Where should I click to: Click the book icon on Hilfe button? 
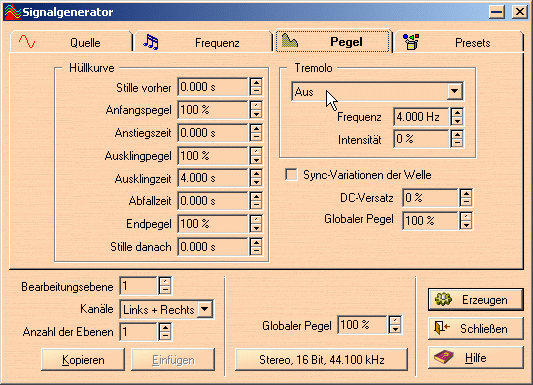coord(444,357)
